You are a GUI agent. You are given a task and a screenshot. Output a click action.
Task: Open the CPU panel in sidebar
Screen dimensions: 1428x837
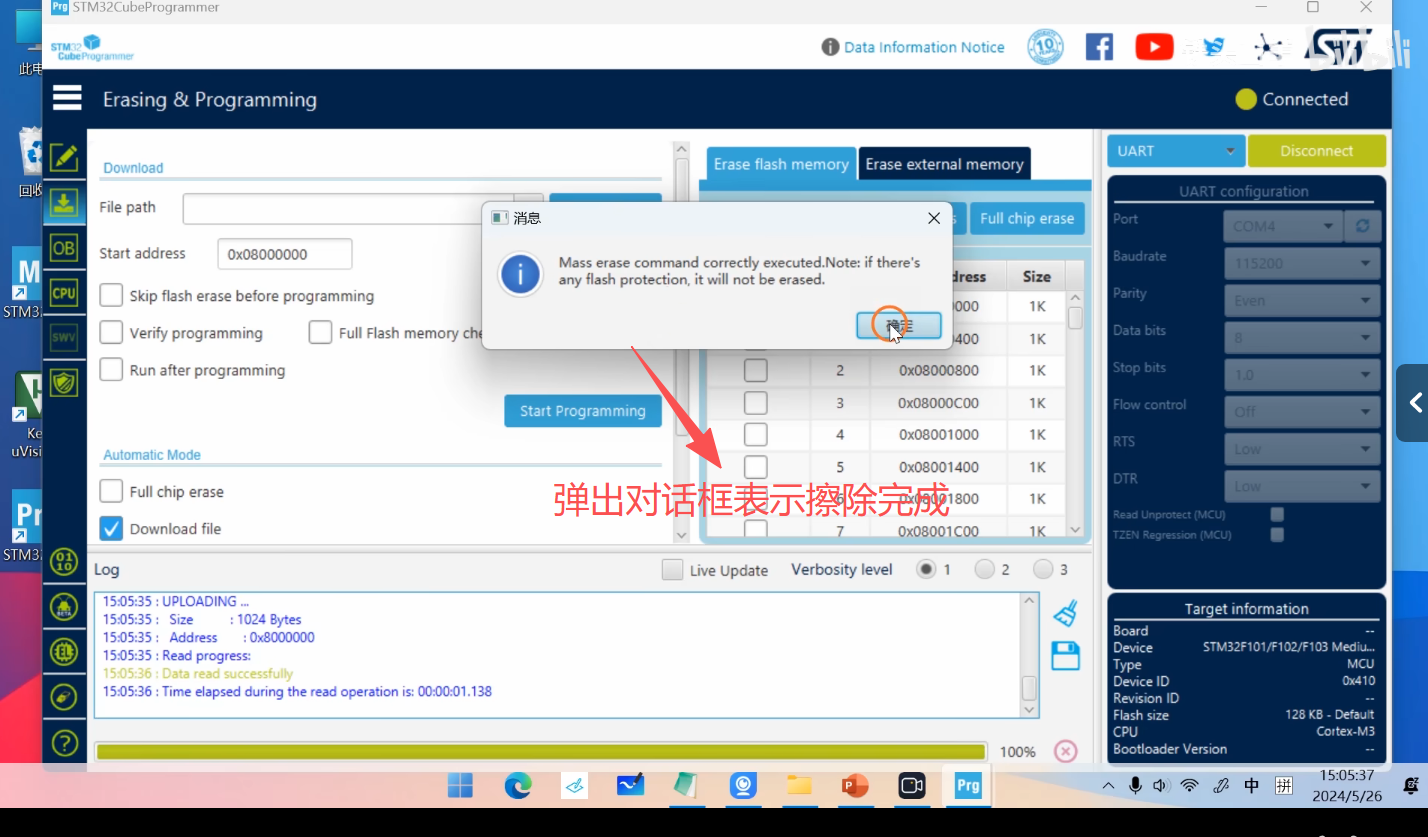64,293
